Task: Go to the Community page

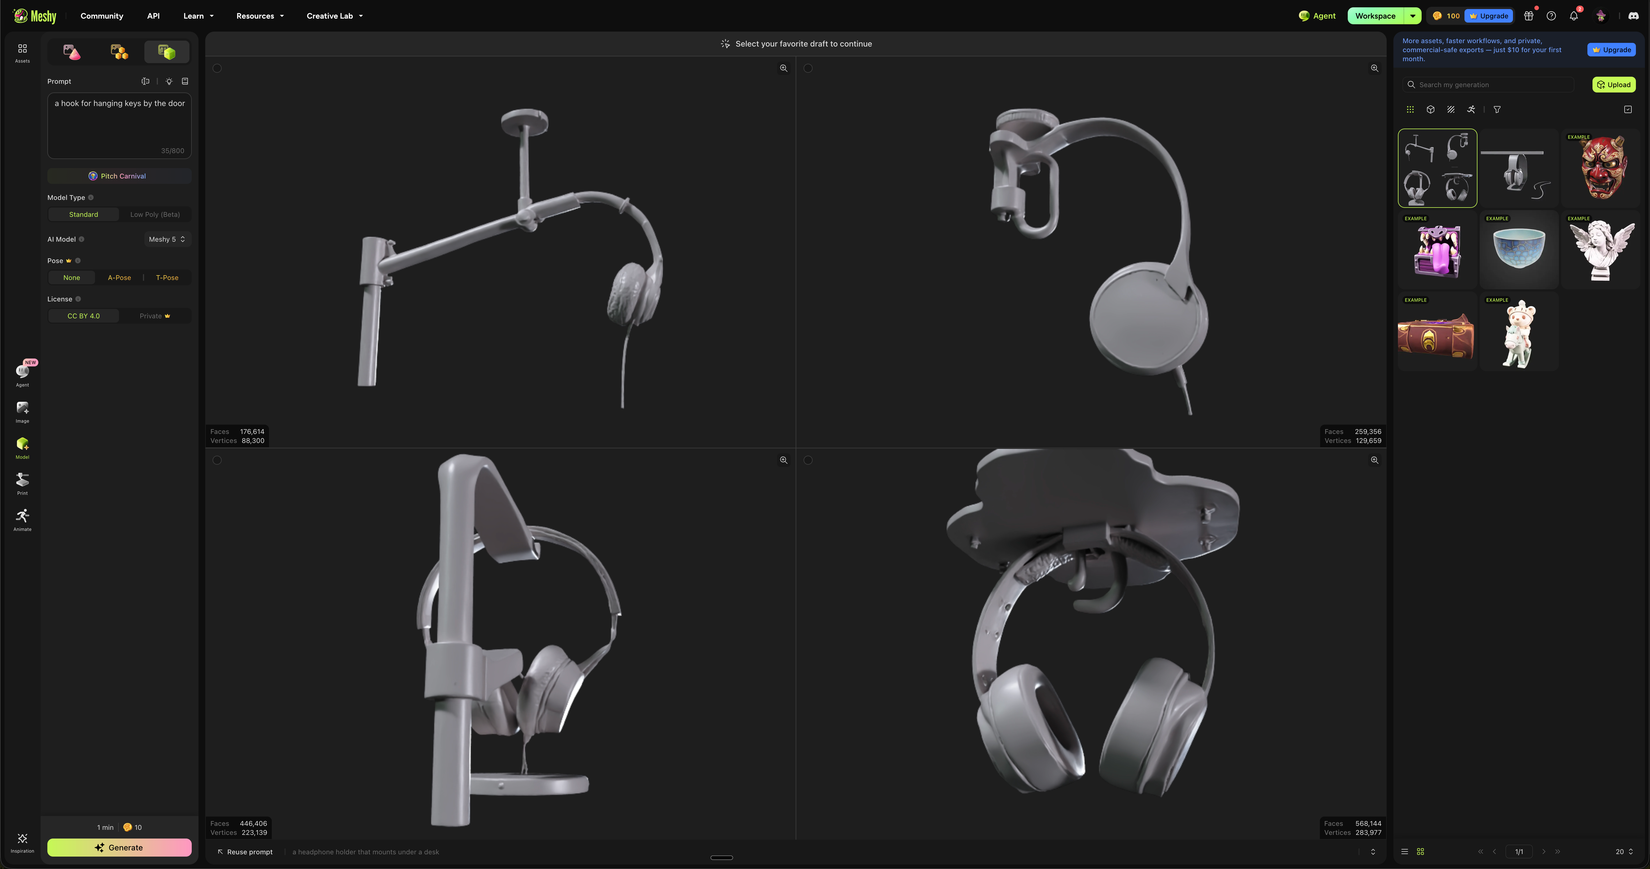Action: (x=102, y=16)
